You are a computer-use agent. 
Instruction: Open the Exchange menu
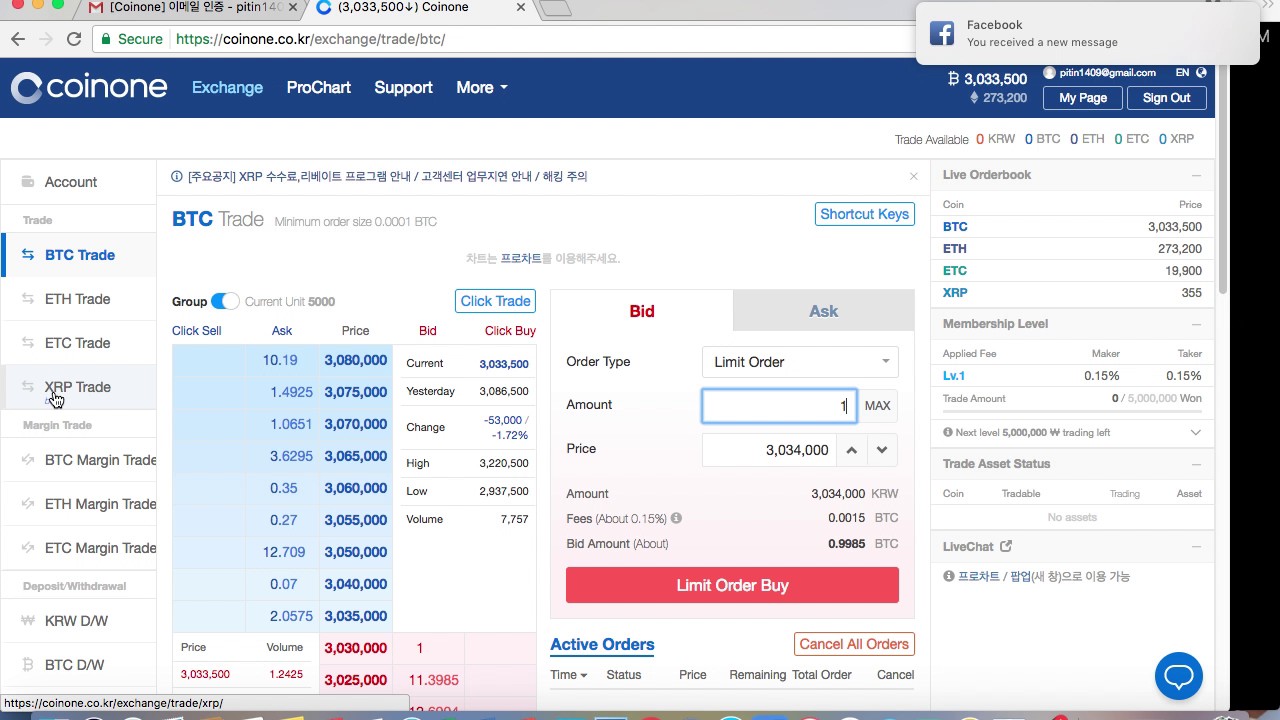(x=227, y=87)
